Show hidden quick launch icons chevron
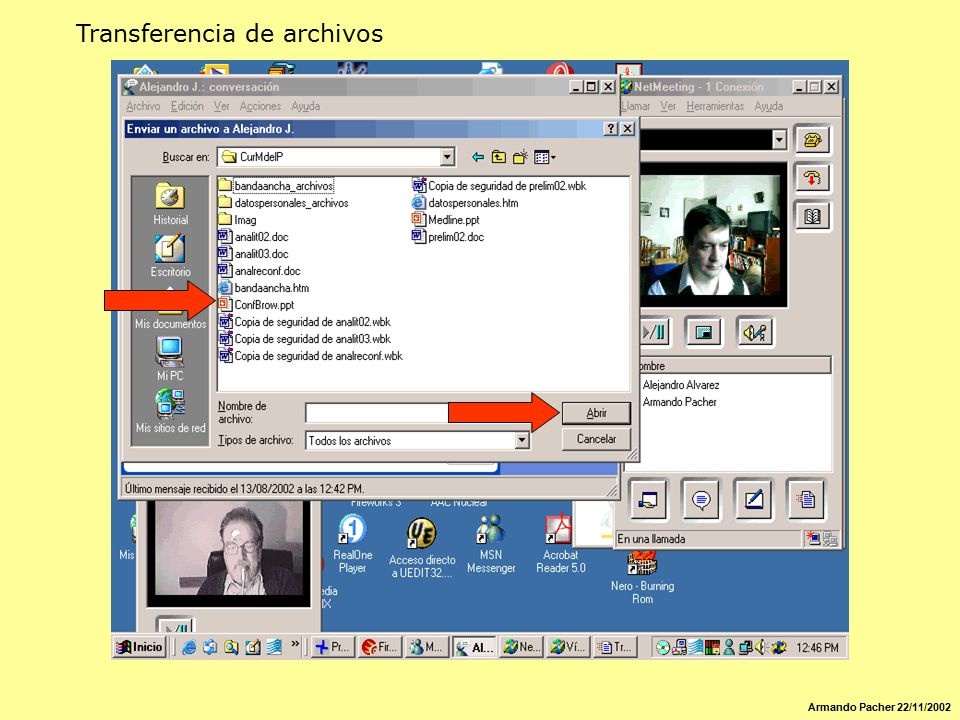The width and height of the screenshot is (960, 720). point(296,644)
